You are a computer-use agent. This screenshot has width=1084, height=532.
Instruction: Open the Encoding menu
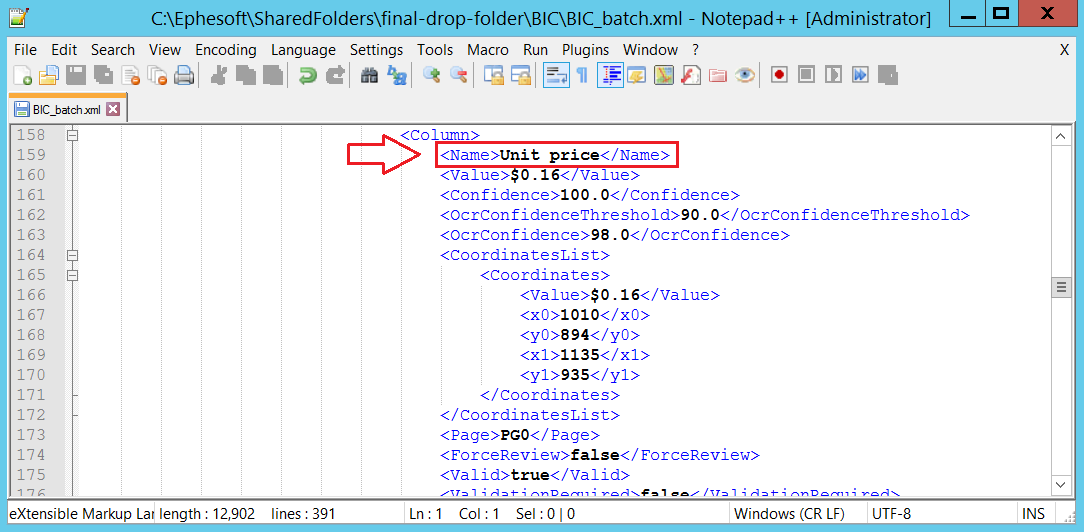pos(225,50)
